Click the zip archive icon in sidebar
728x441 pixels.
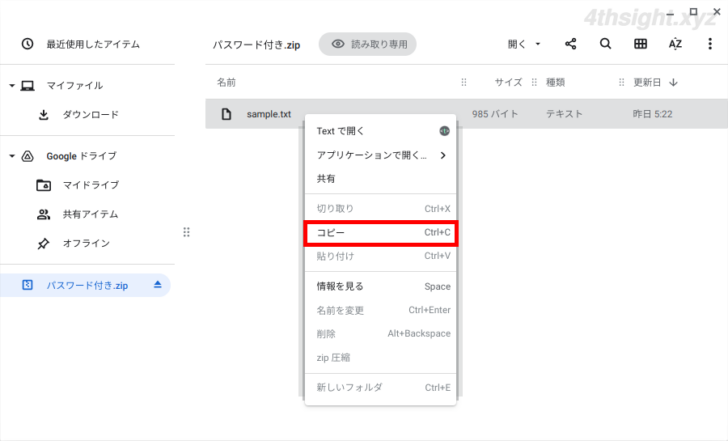click(x=27, y=285)
